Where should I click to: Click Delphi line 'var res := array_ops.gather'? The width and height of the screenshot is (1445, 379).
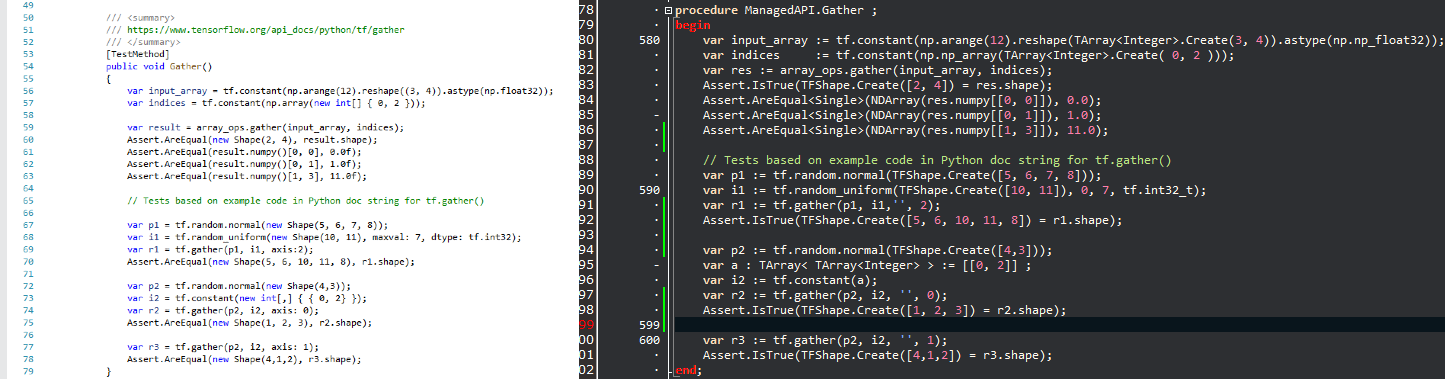(876, 70)
